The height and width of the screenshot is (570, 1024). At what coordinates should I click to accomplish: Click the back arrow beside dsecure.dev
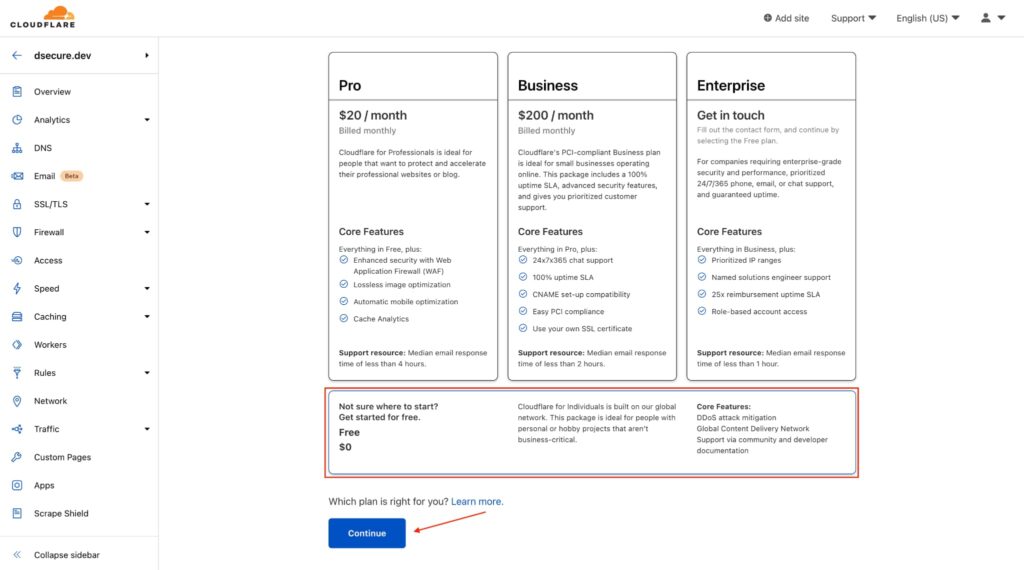17,55
